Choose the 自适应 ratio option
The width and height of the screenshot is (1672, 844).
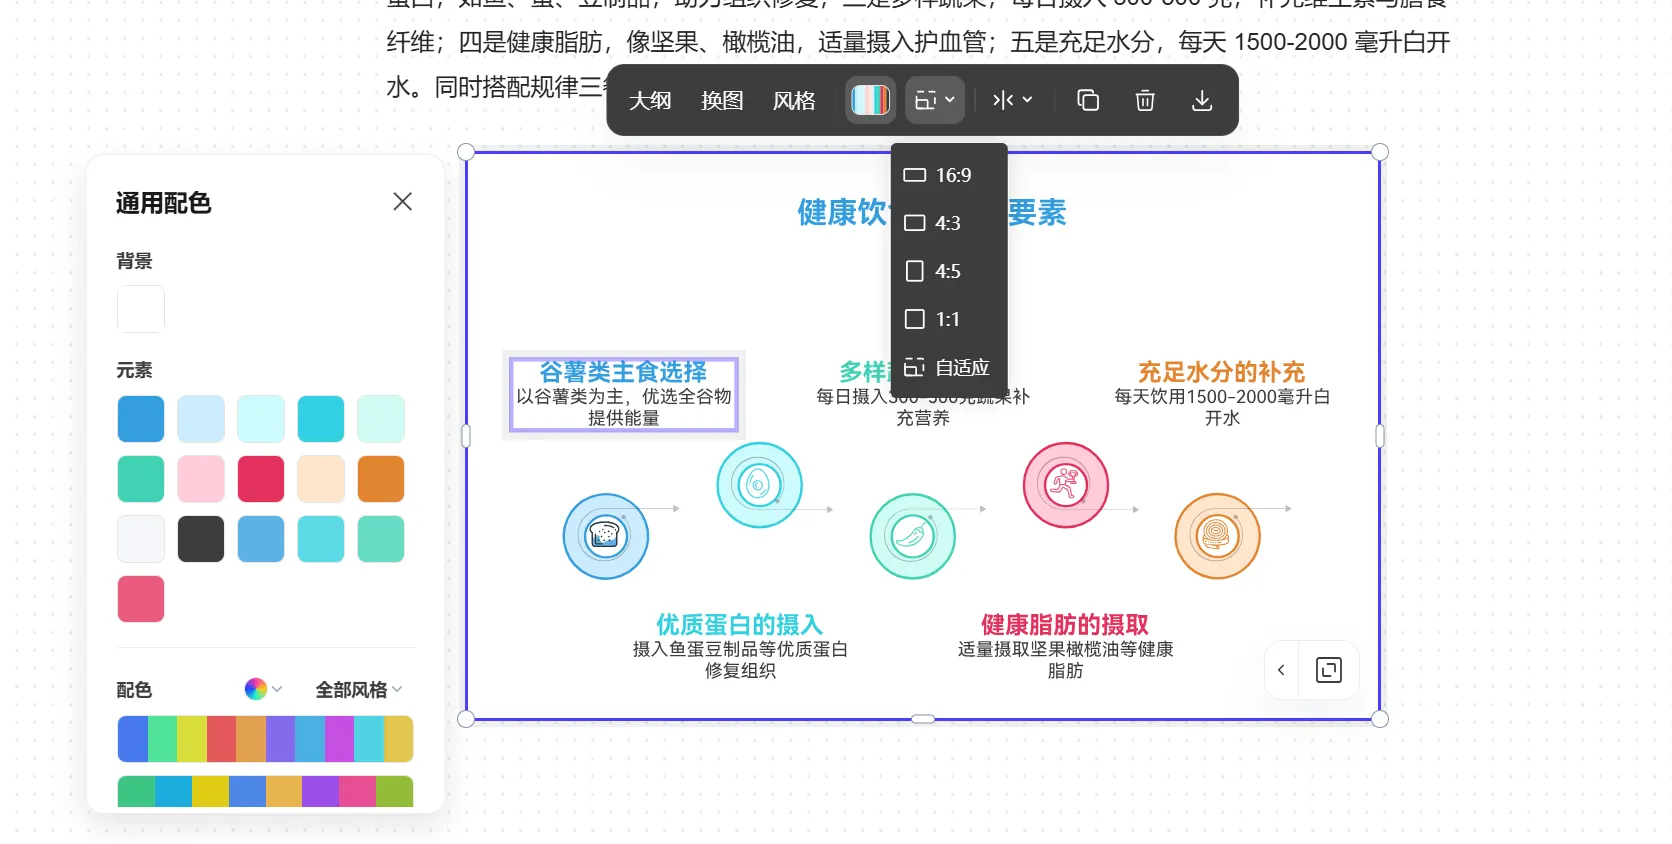click(949, 368)
